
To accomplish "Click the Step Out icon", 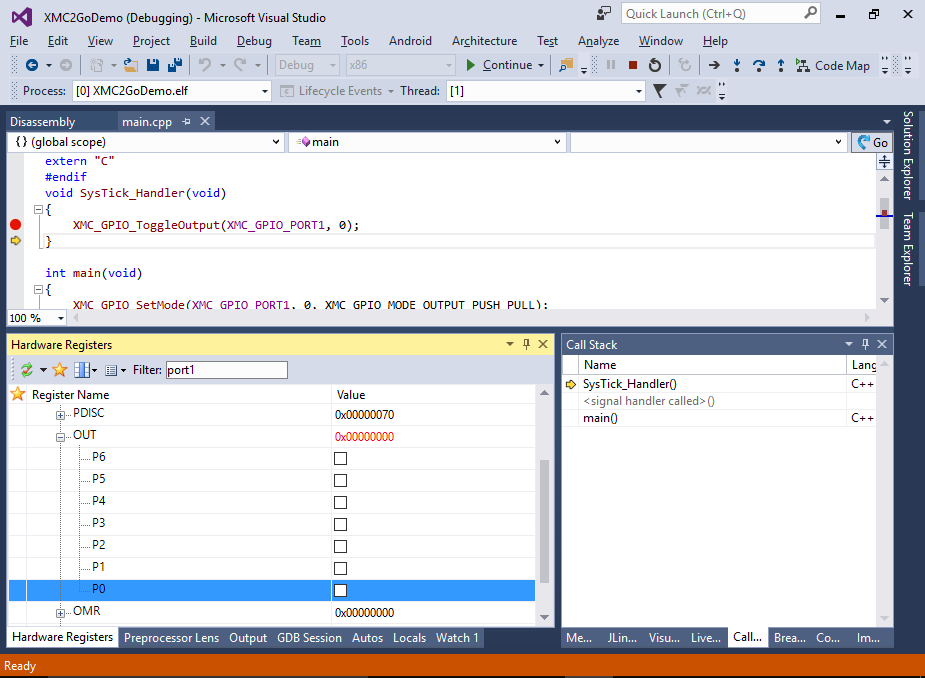I will (x=781, y=65).
